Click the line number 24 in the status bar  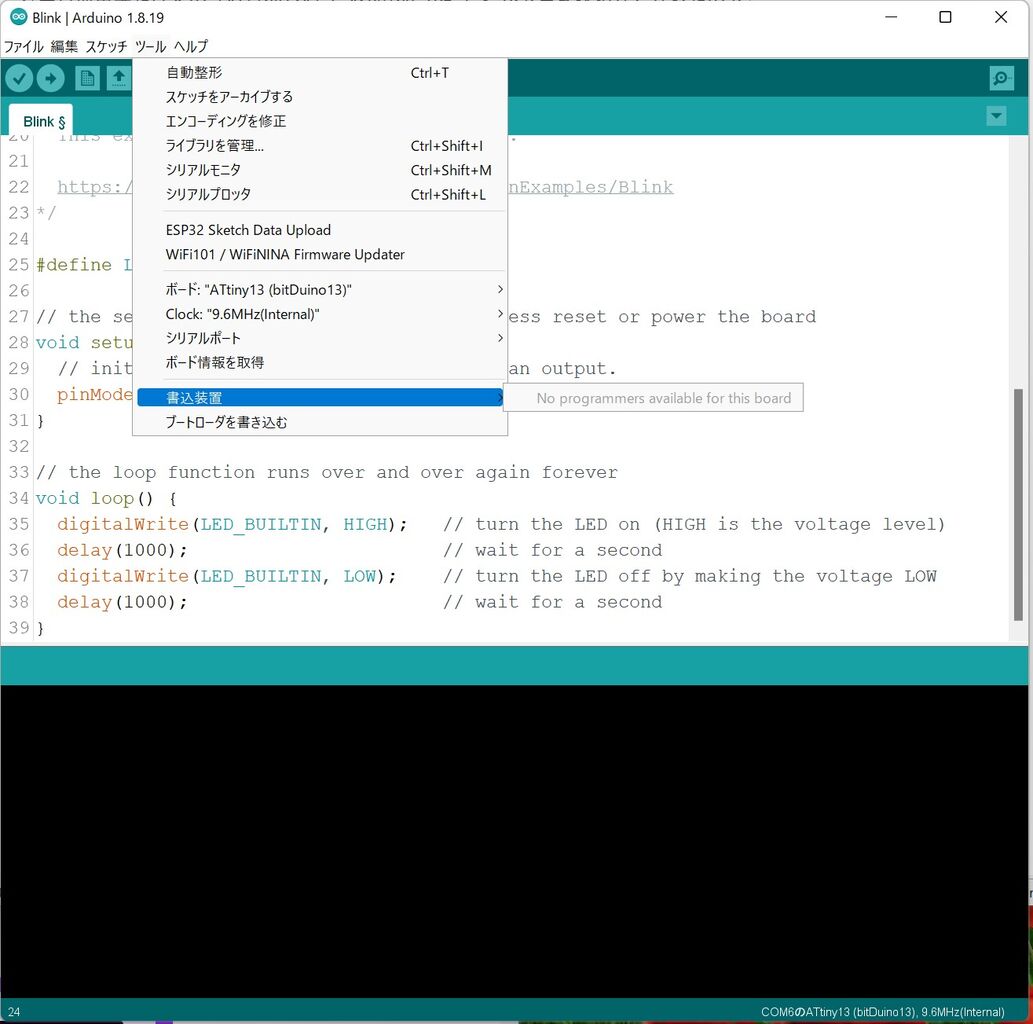(14, 1011)
